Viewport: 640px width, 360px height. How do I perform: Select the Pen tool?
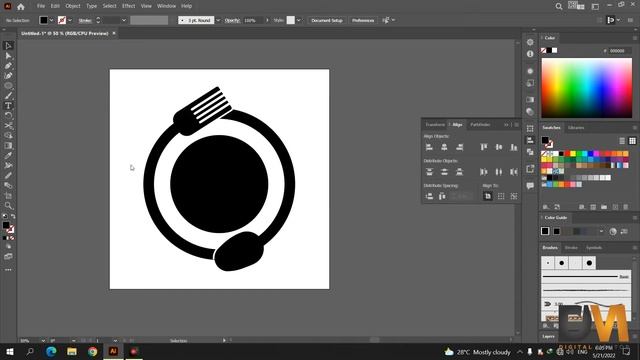pyautogui.click(x=8, y=66)
